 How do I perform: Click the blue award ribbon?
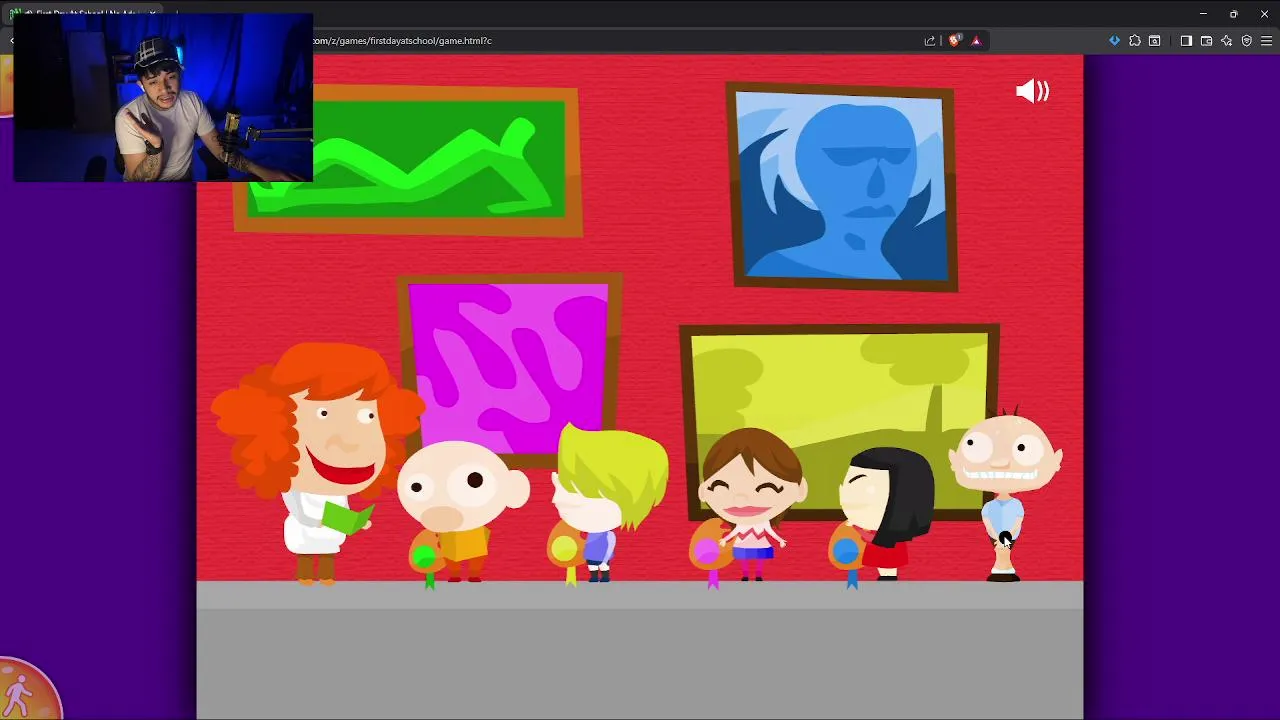point(847,554)
